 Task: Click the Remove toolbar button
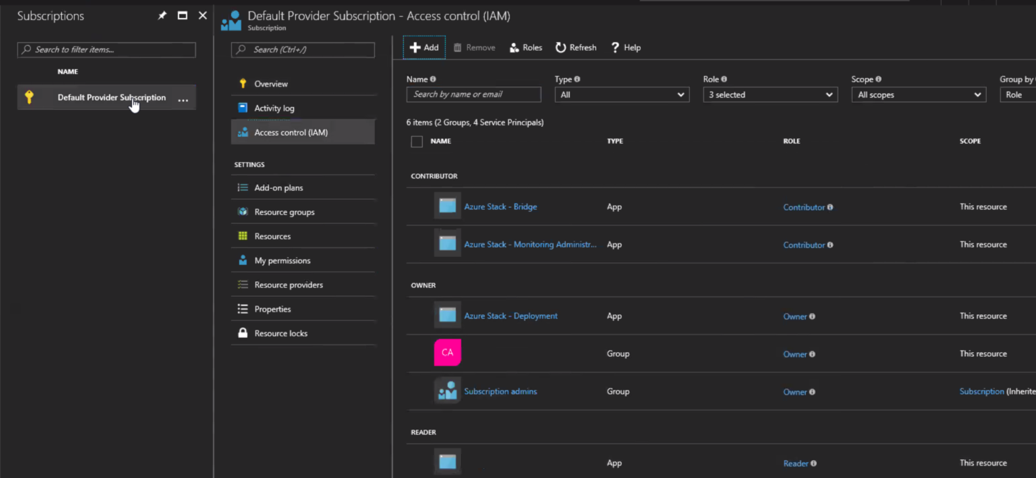[474, 48]
